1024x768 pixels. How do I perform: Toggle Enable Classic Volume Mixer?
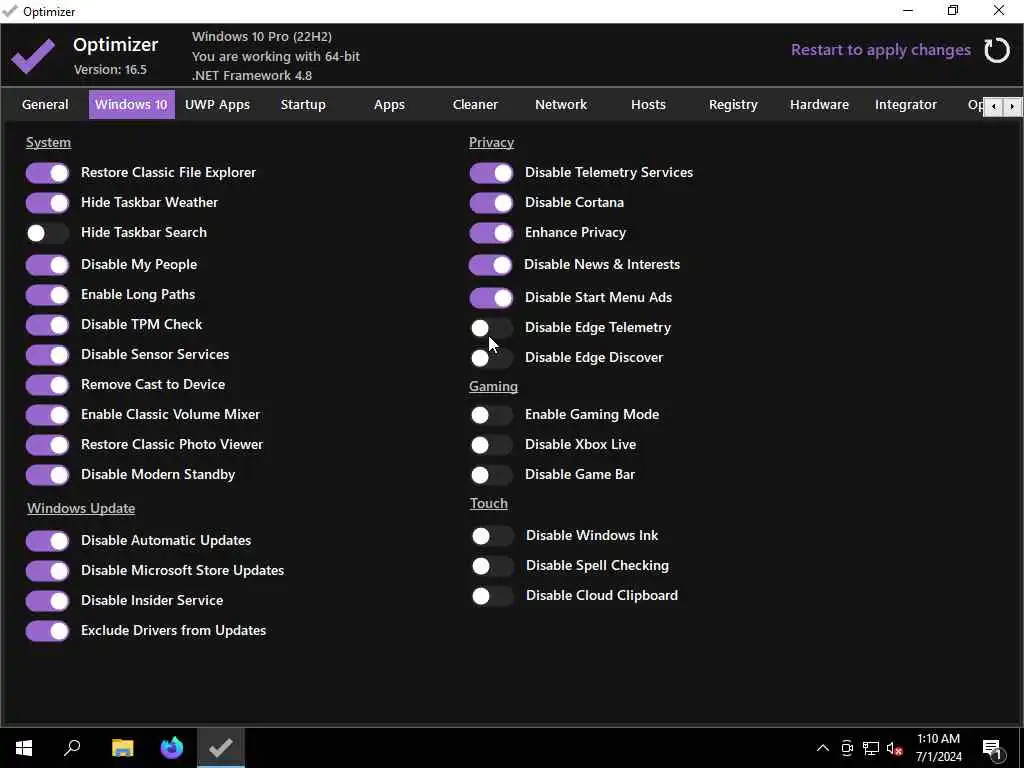(48, 415)
